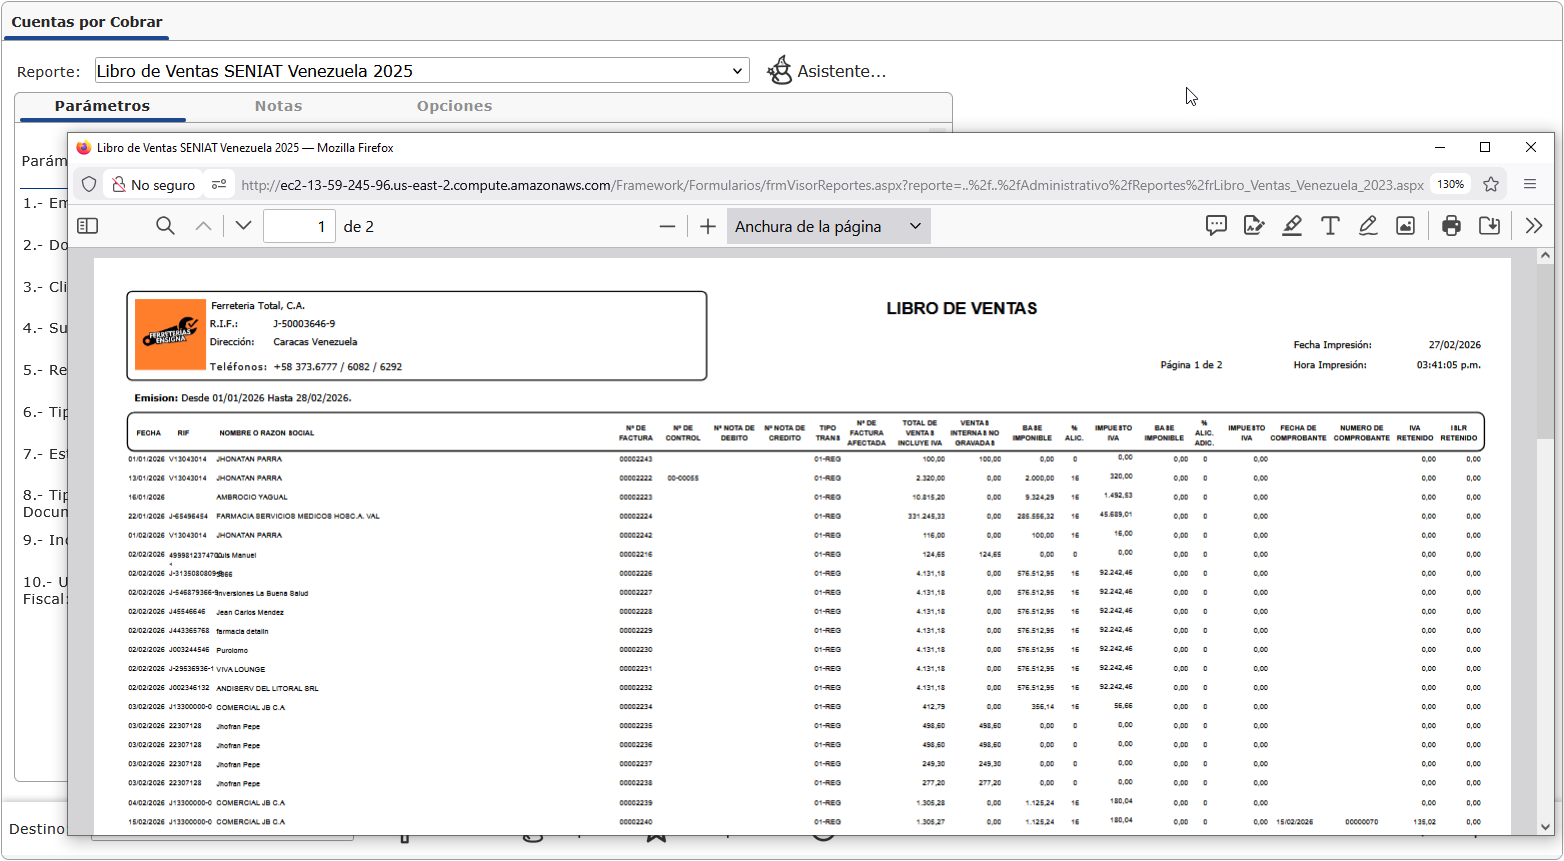The width and height of the screenshot is (1564, 861).
Task: Expand the Reporte selection dropdown
Action: tap(737, 71)
